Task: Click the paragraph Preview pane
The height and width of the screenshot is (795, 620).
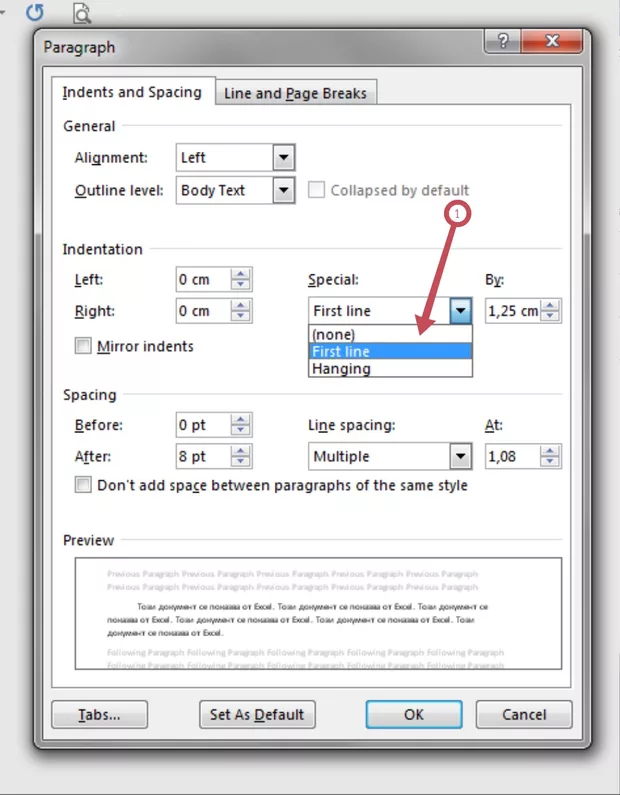Action: (x=318, y=613)
